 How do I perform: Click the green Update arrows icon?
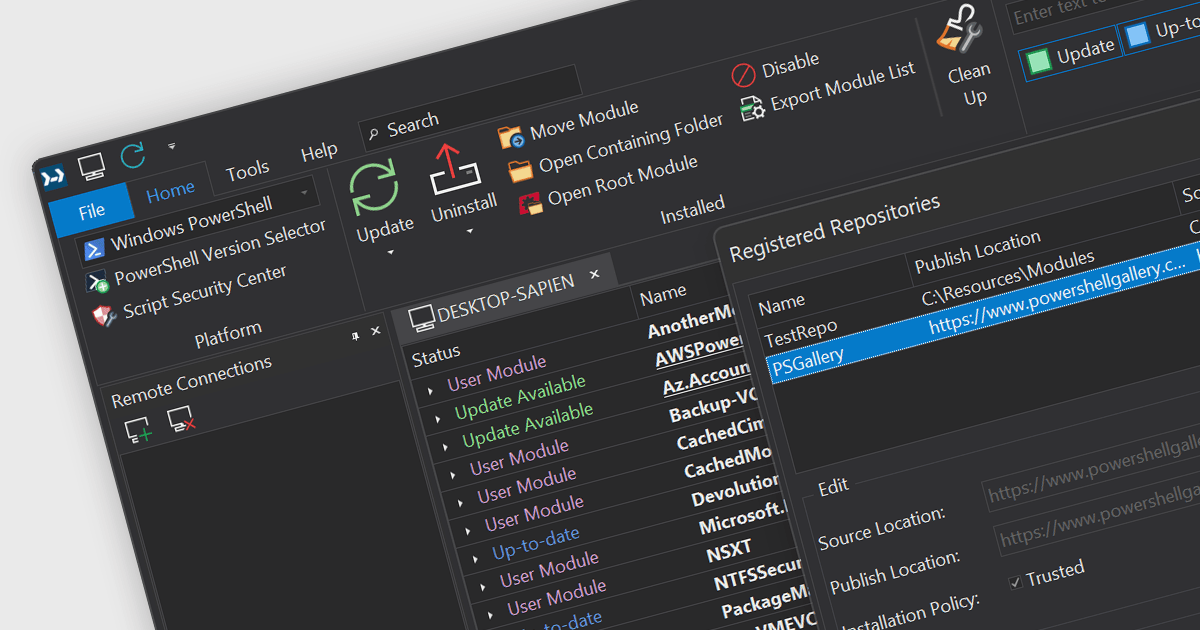click(x=374, y=189)
